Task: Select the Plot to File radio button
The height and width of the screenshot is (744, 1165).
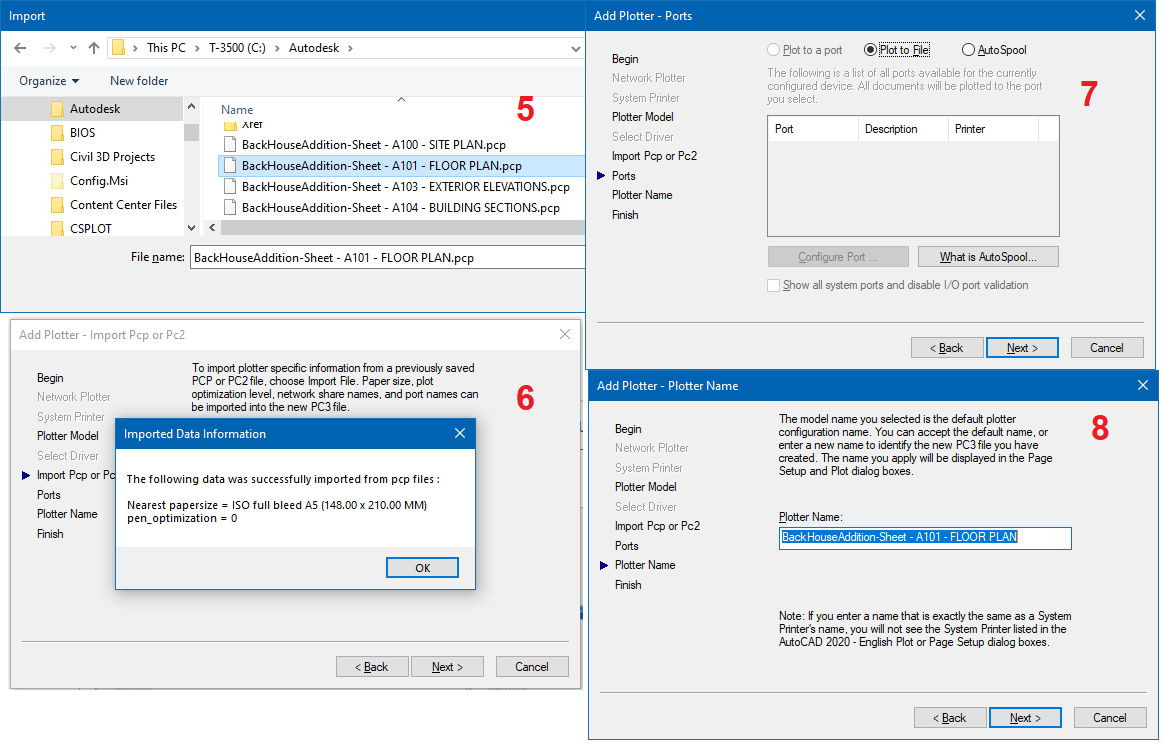Action: [x=897, y=50]
